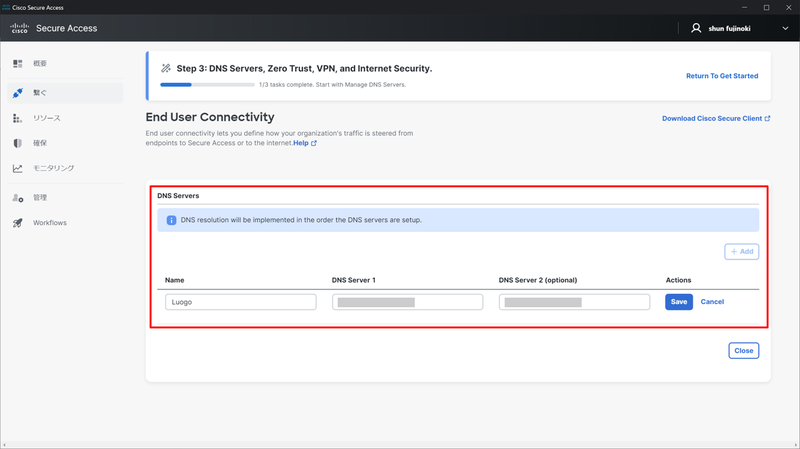Cancel the DNS server edit
Image resolution: width=800 pixels, height=449 pixels.
pos(712,302)
